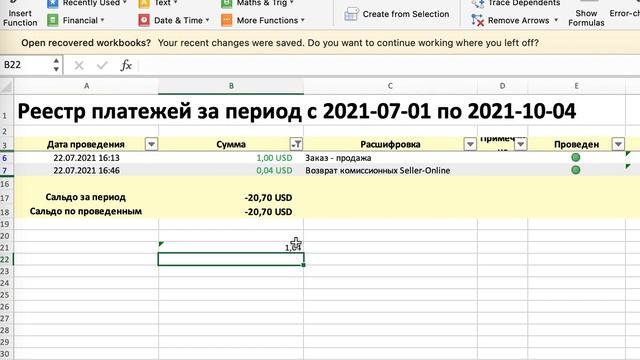Click the Remove Arrows button

click(x=510, y=20)
